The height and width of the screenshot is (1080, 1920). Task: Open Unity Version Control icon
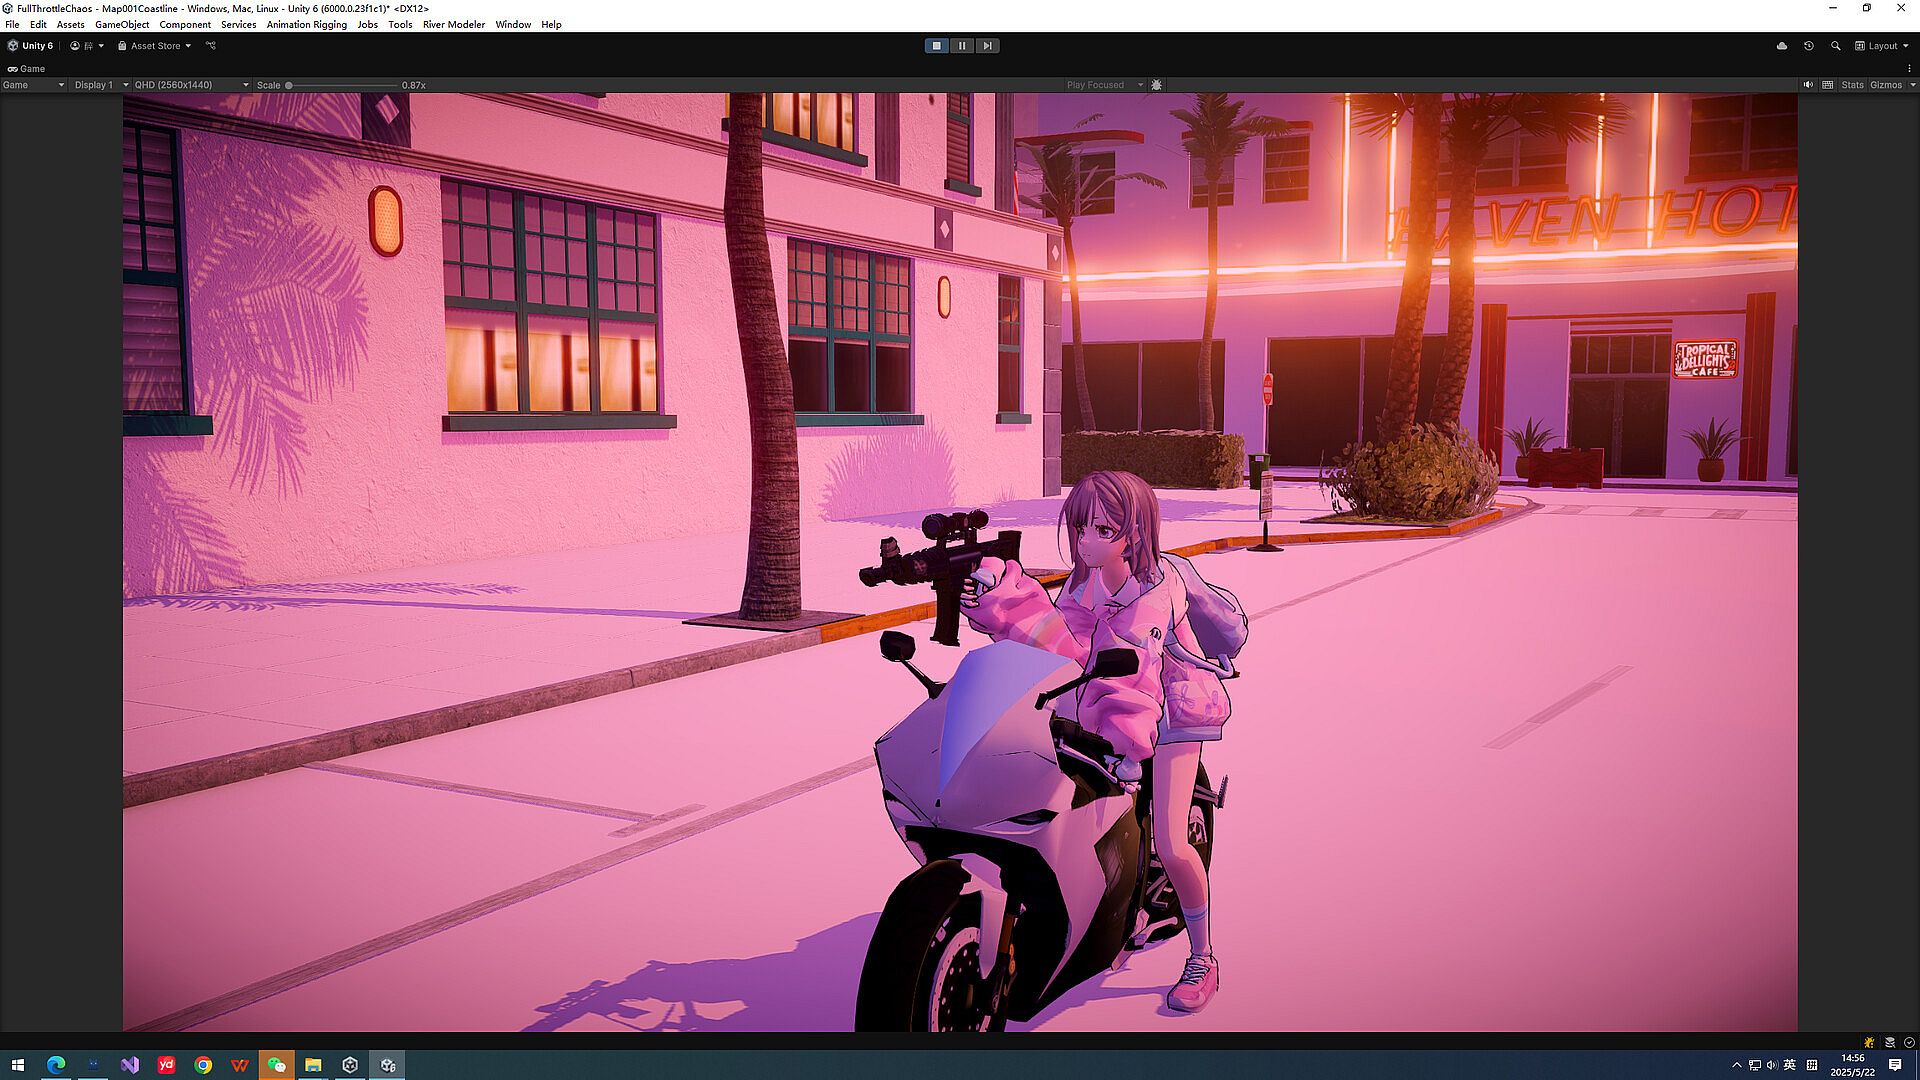pyautogui.click(x=211, y=46)
